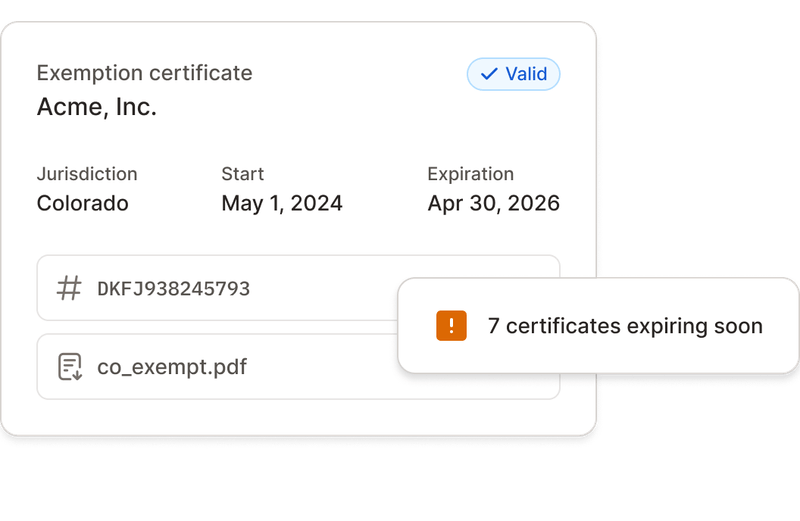Click the orange warning exclamation icon
Image resolution: width=800 pixels, height=521 pixels.
tap(451, 326)
